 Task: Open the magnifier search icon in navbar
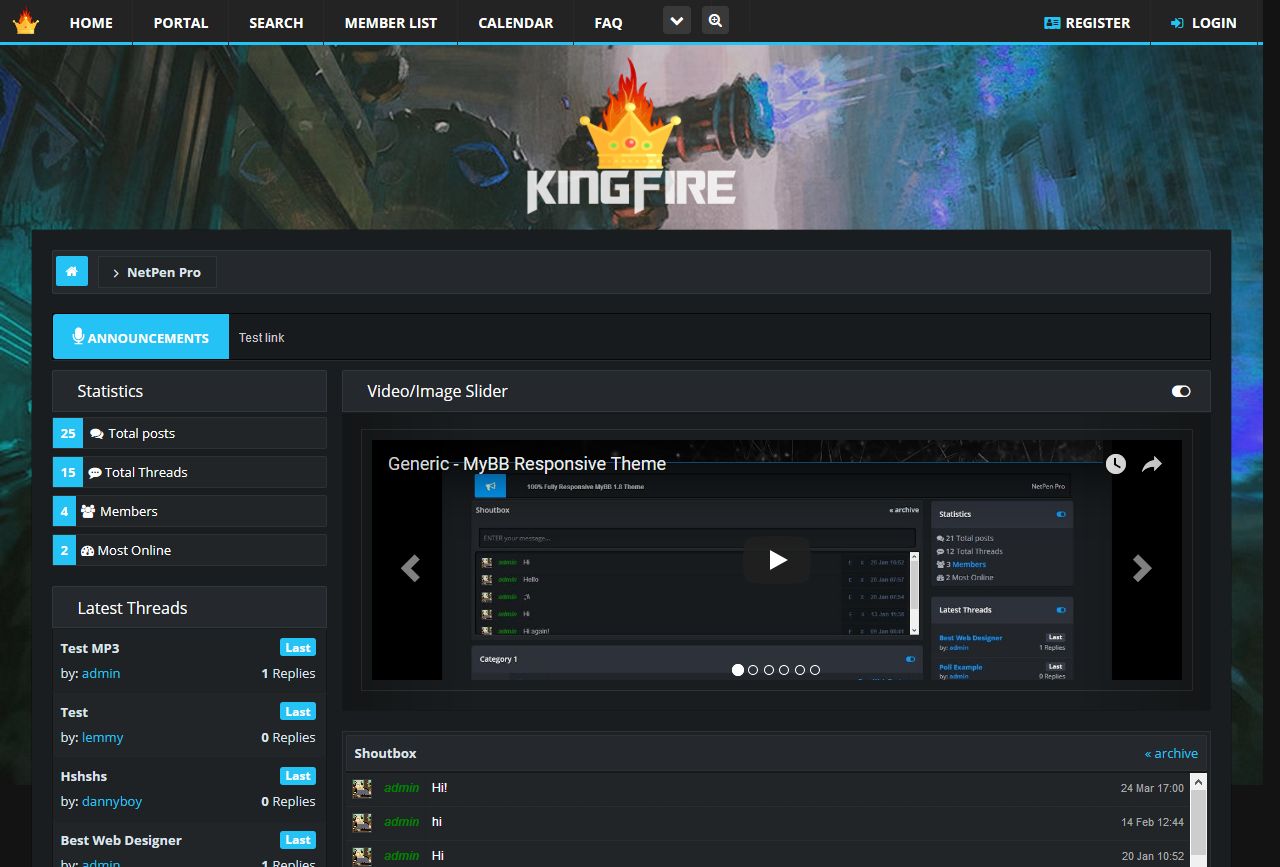pos(715,21)
